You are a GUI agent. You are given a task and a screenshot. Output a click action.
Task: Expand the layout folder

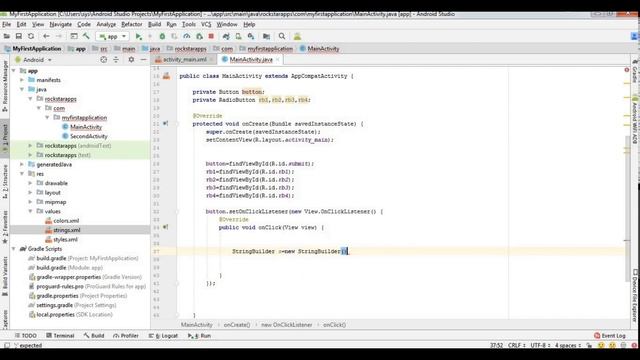tap(30, 193)
